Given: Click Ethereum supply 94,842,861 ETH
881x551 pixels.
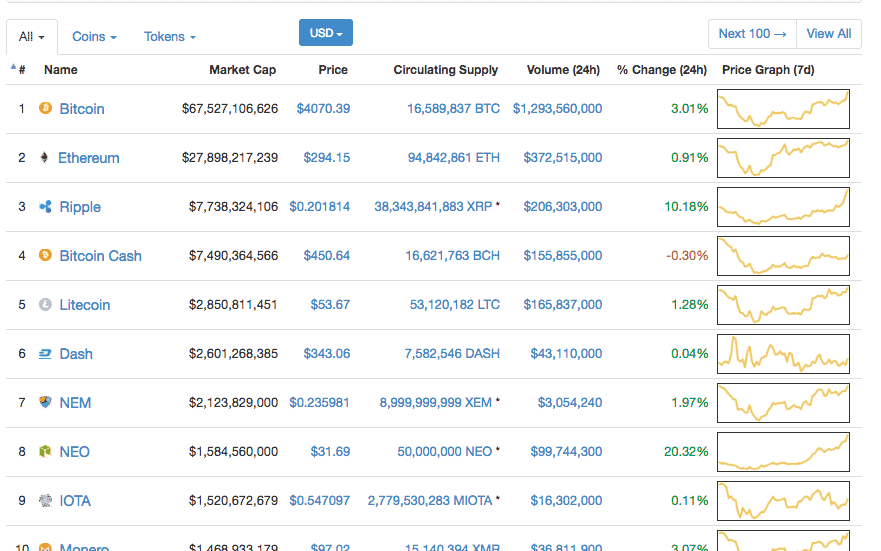Looking at the screenshot, I should pyautogui.click(x=453, y=157).
